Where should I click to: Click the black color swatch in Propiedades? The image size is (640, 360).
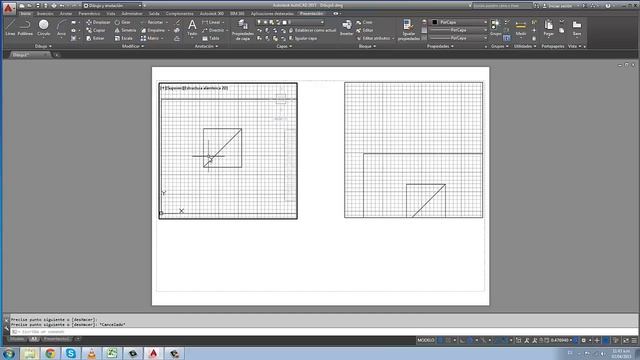point(435,22)
